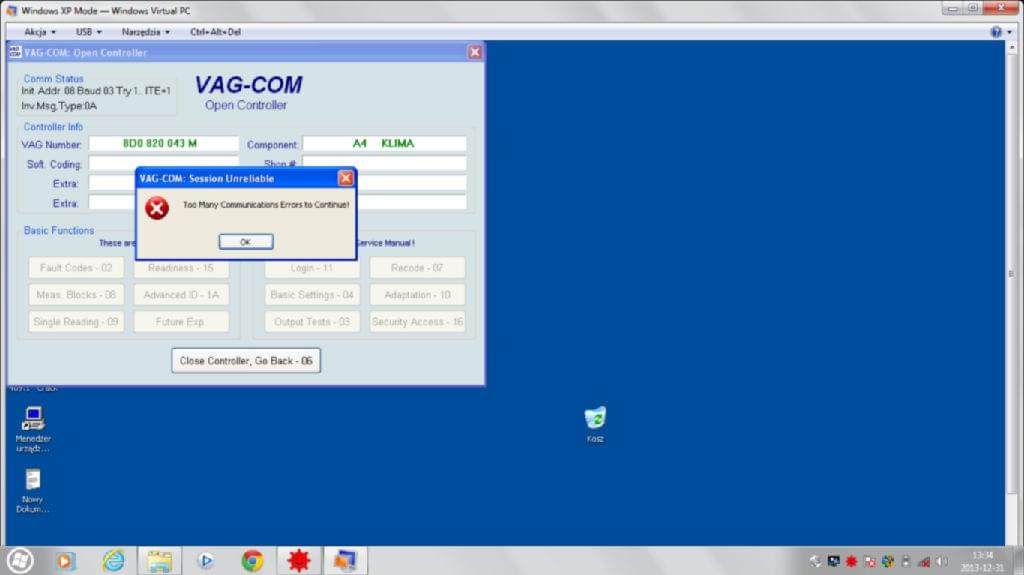Click the network connection tray icon
The image size is (1024, 575).
923,561
